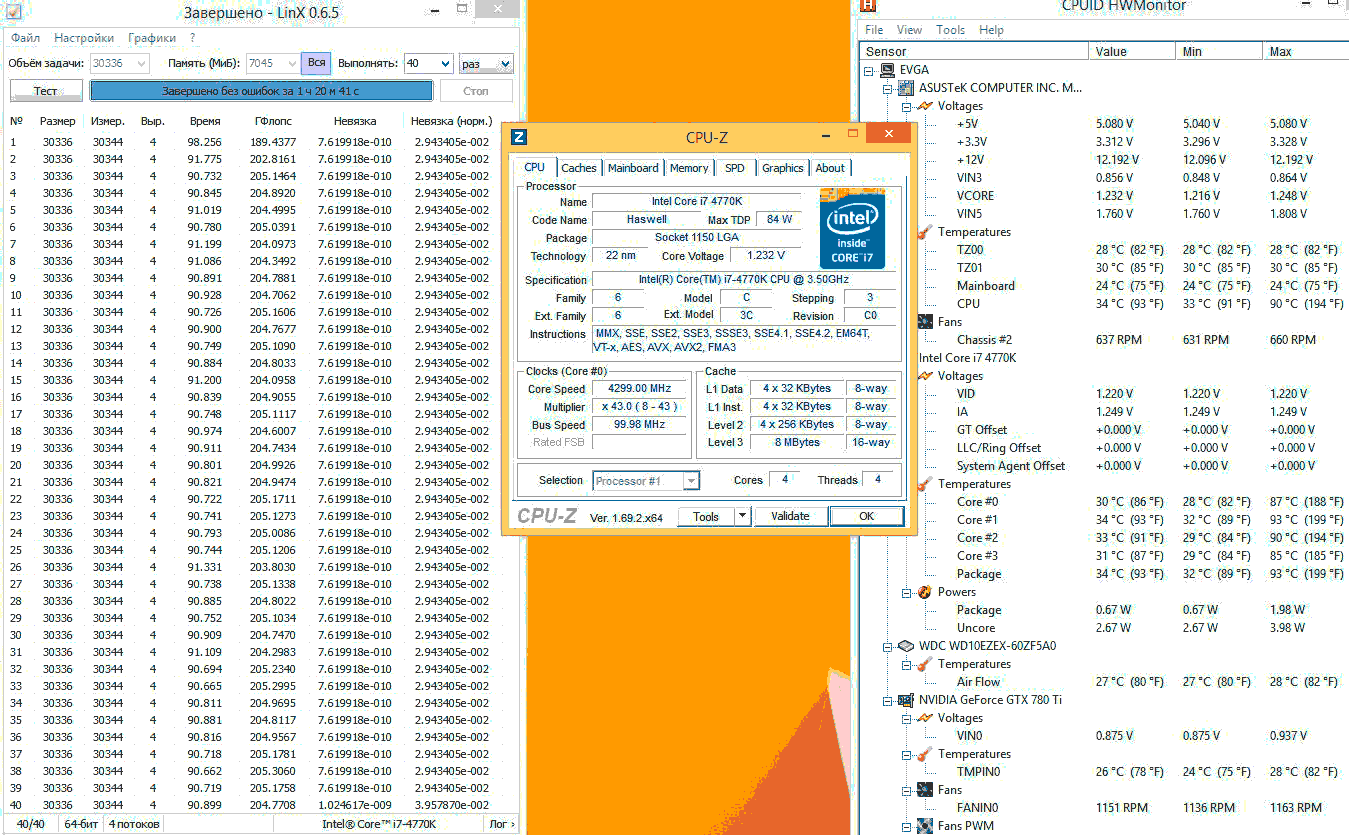Viewport: 1349px width, 835px height.
Task: Open the Объём задачи dropdown in LinX
Action: pos(141,63)
